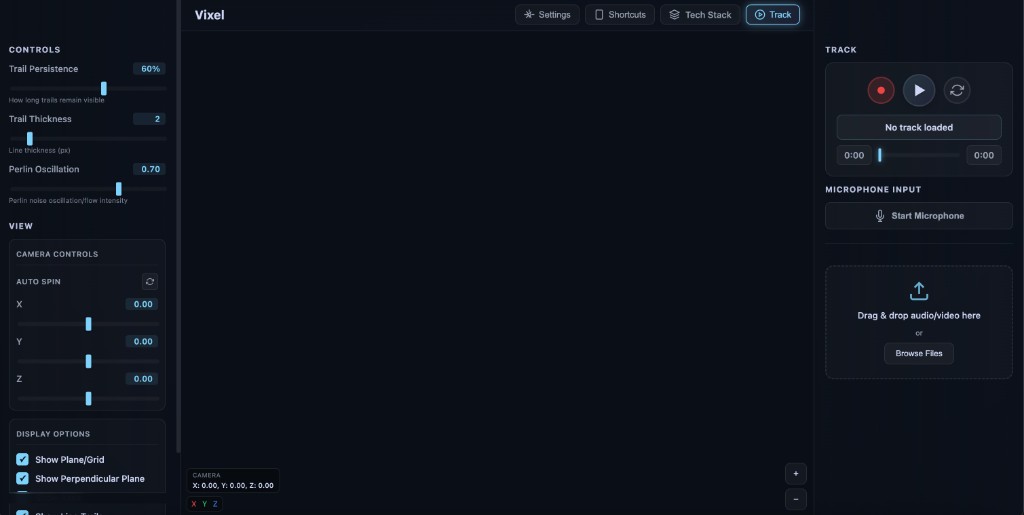The image size is (1024, 515).
Task: Adjust the auto spin Z slider
Action: (x=88, y=398)
